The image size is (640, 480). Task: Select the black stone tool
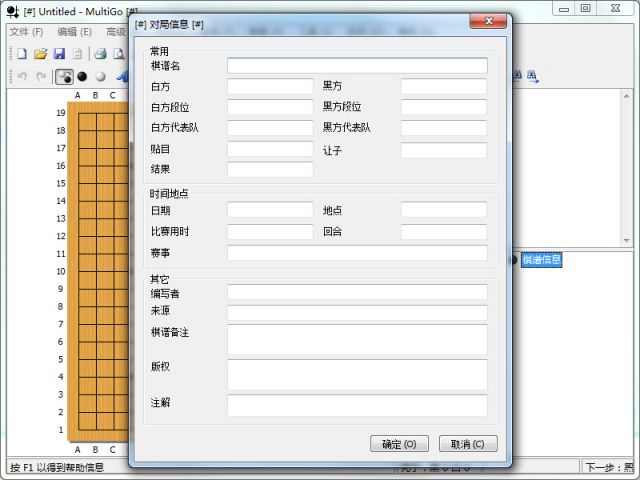coord(82,76)
